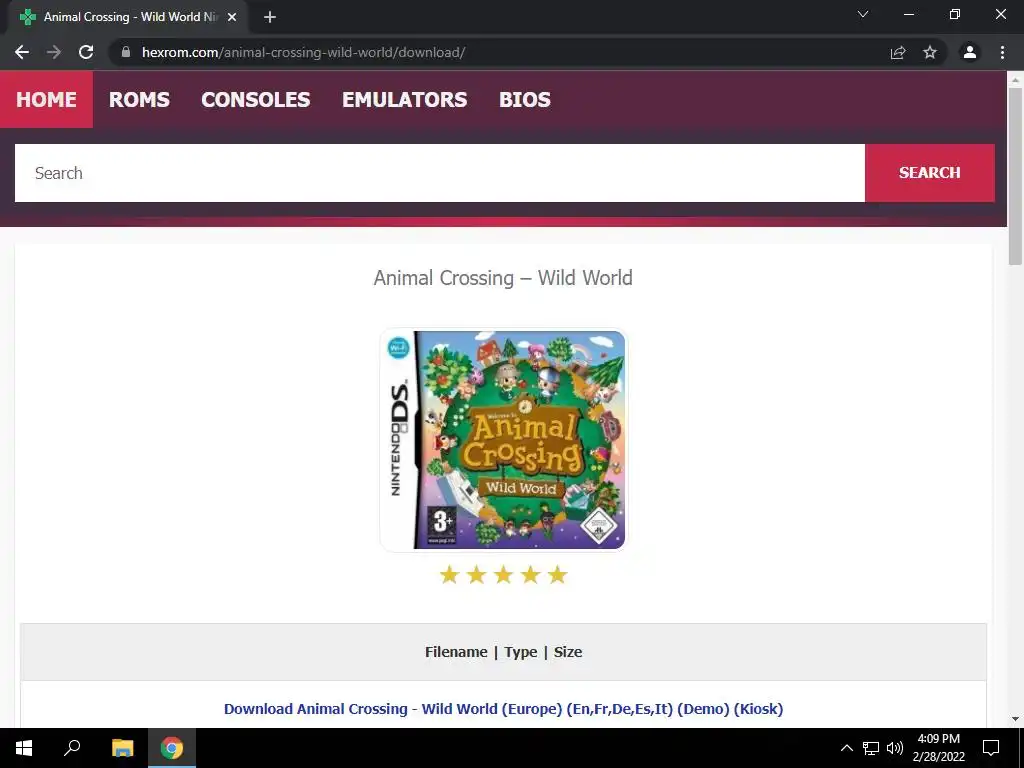
Task: Click scrollbar up arrow
Action: 1015,80
